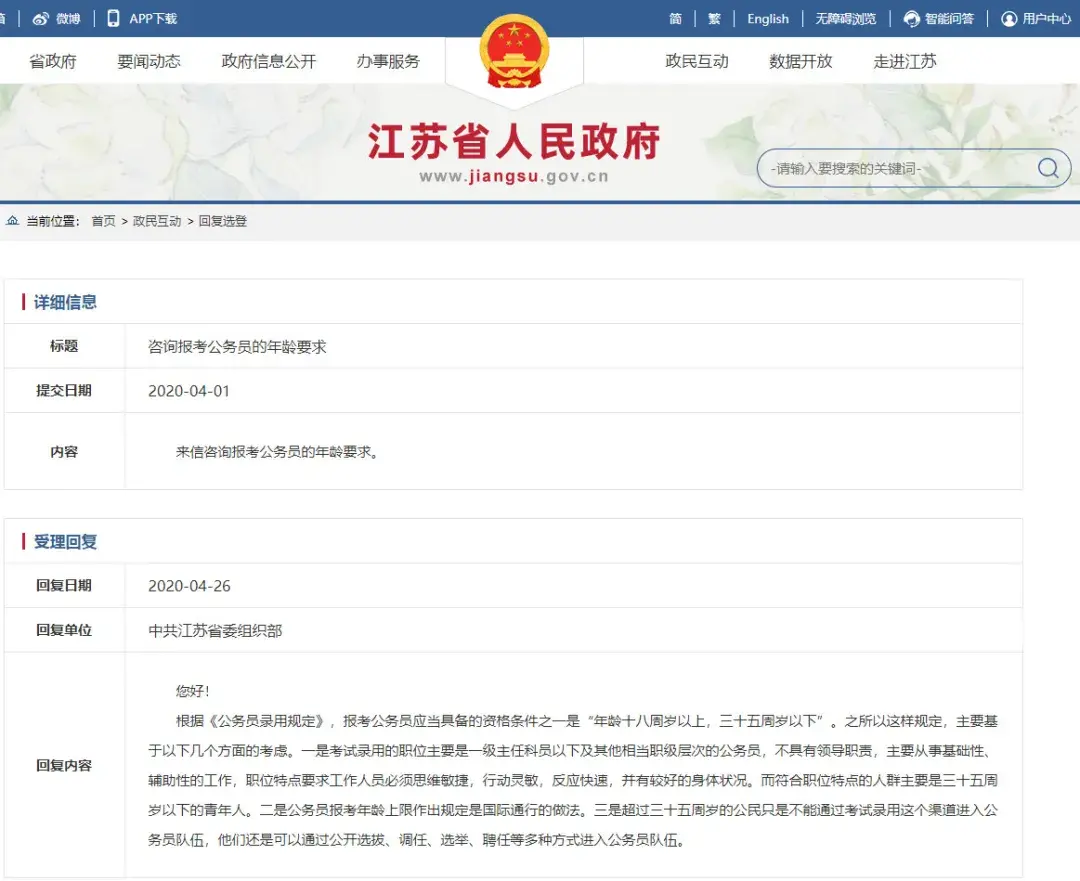Image resolution: width=1080 pixels, height=881 pixels.
Task: Go to the 要闻动态 navigation item
Action: point(149,61)
